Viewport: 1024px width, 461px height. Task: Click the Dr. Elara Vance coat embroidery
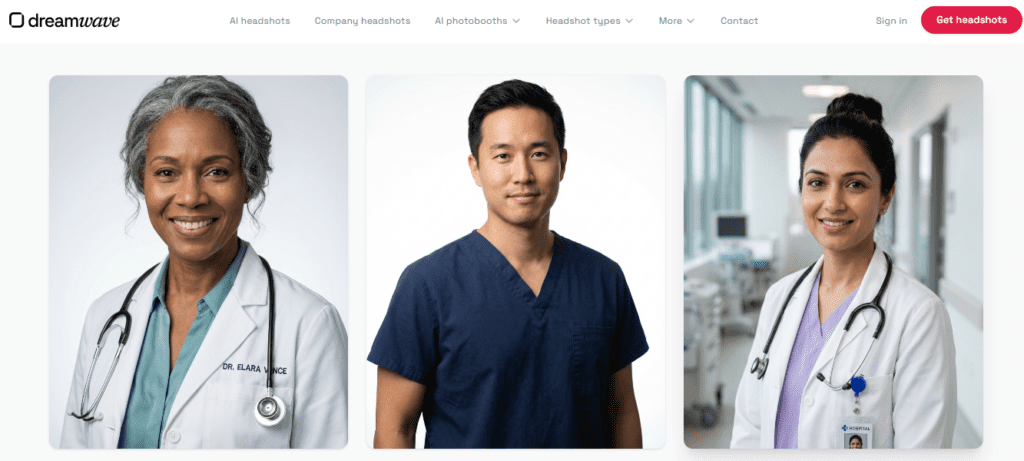coord(255,369)
